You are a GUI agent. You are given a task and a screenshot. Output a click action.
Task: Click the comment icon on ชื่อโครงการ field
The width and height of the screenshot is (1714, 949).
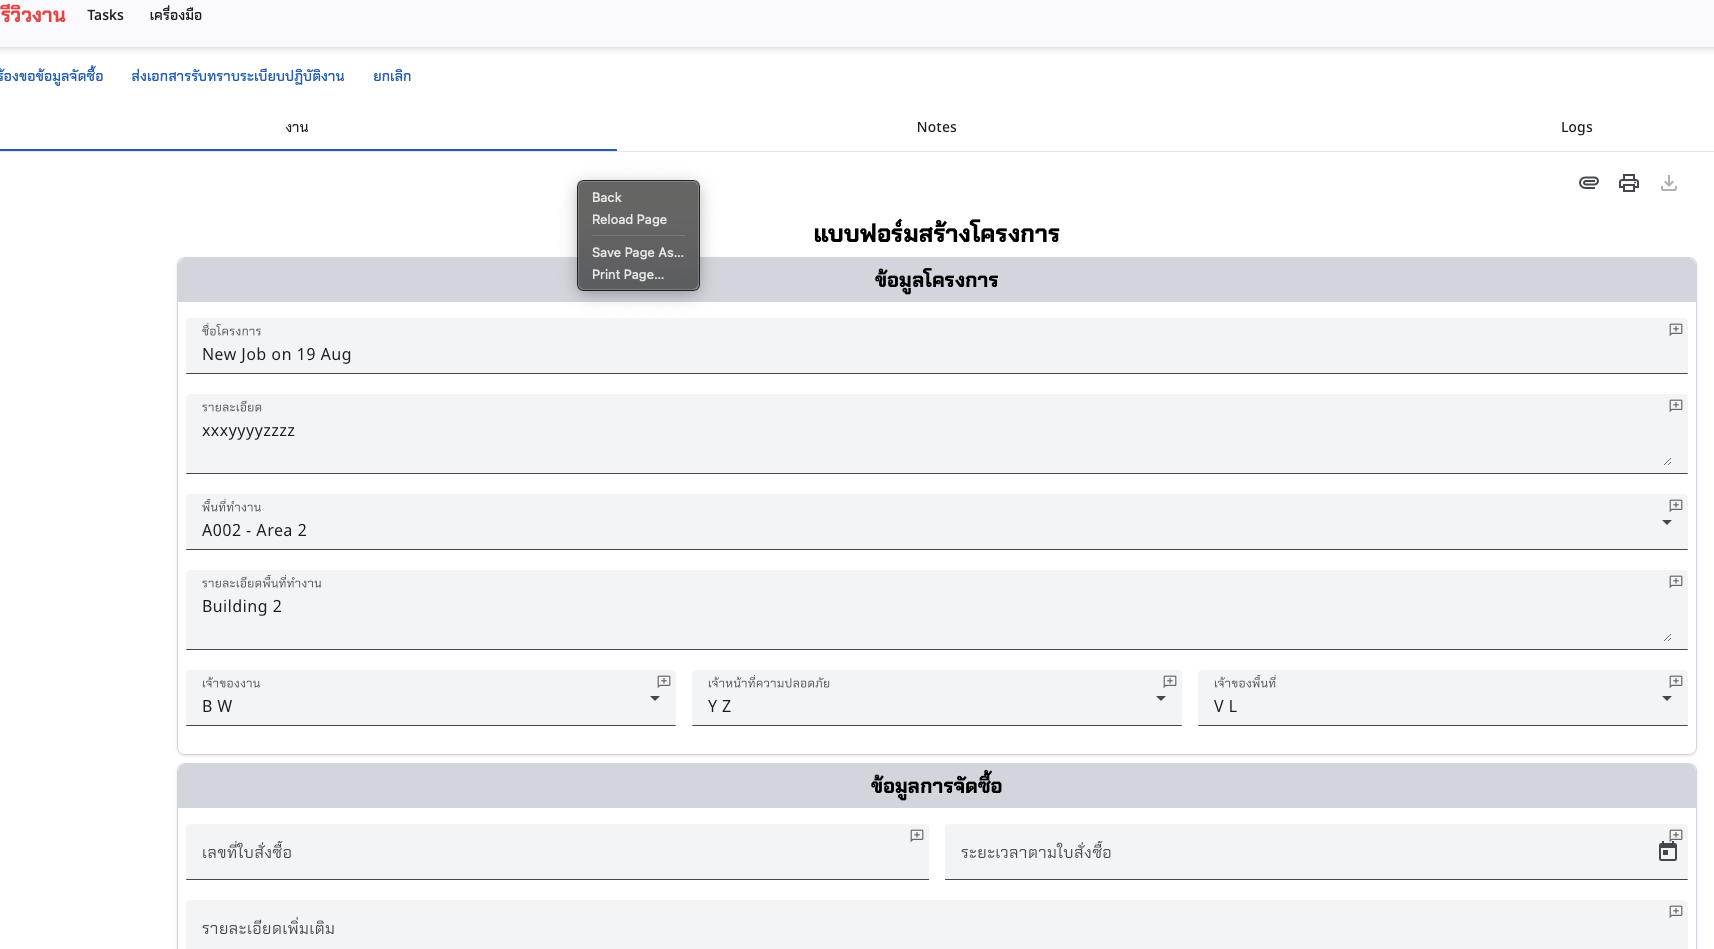[1675, 329]
